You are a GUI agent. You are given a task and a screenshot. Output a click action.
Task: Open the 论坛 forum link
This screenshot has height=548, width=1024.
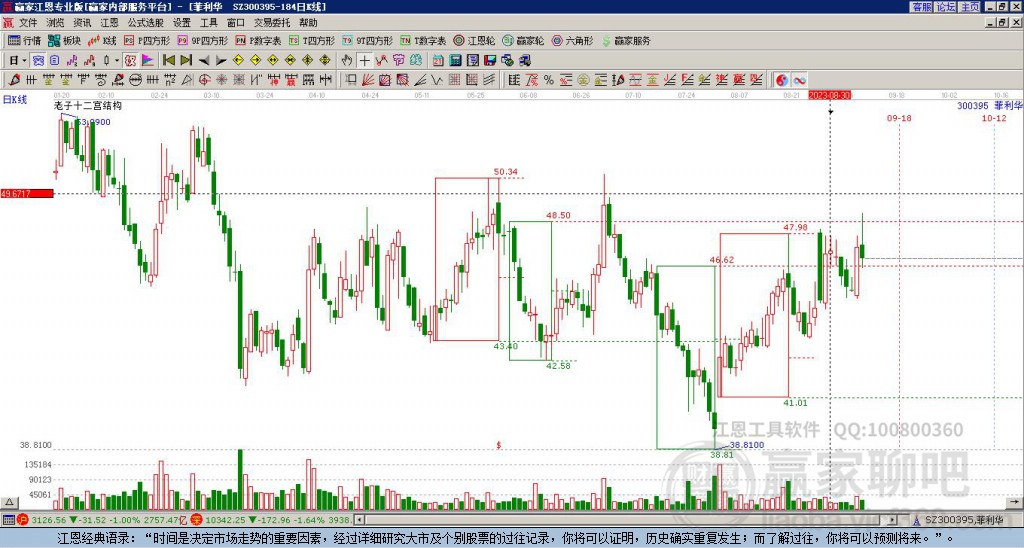pyautogui.click(x=946, y=7)
